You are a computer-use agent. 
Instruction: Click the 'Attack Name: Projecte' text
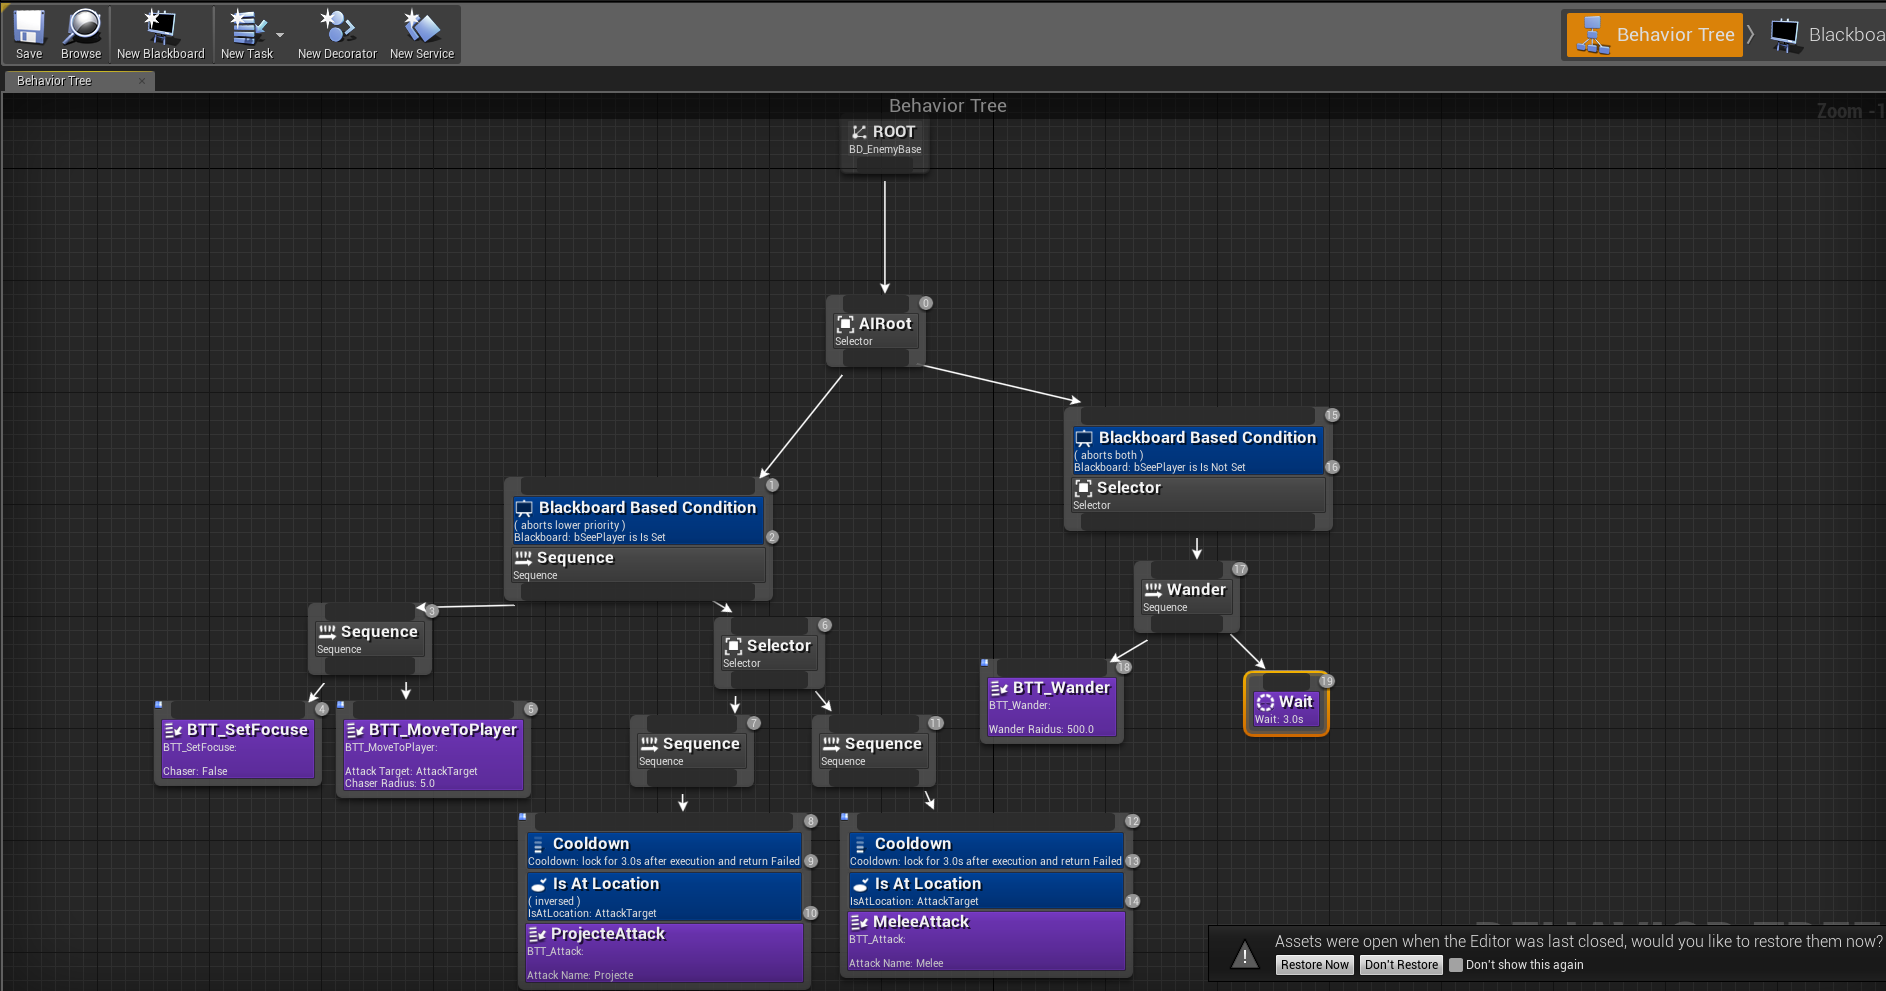[580, 975]
